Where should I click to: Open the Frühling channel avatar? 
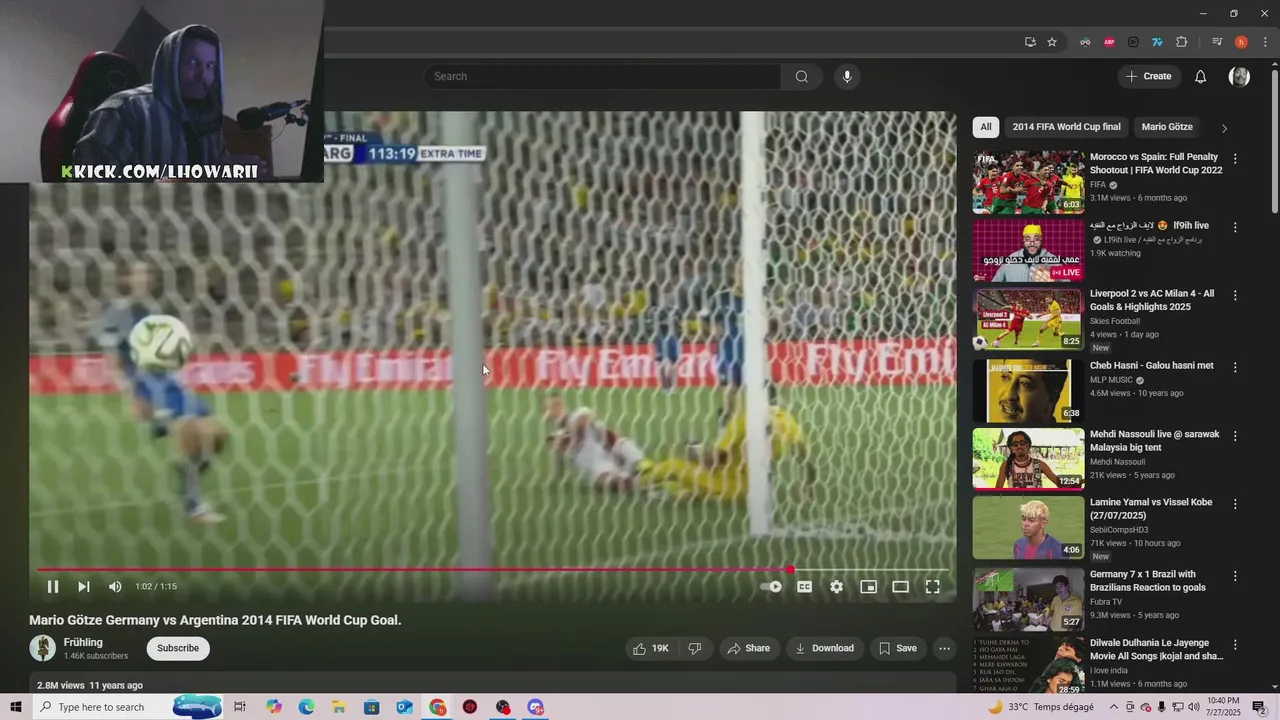click(43, 648)
